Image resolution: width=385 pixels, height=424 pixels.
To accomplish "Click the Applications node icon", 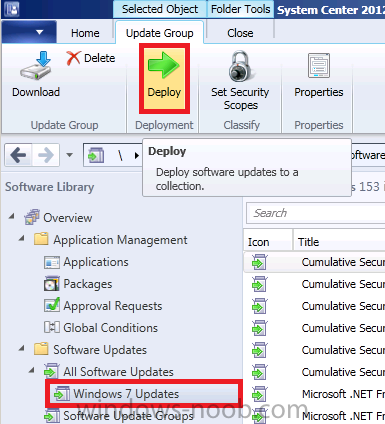I will pos(52,262).
